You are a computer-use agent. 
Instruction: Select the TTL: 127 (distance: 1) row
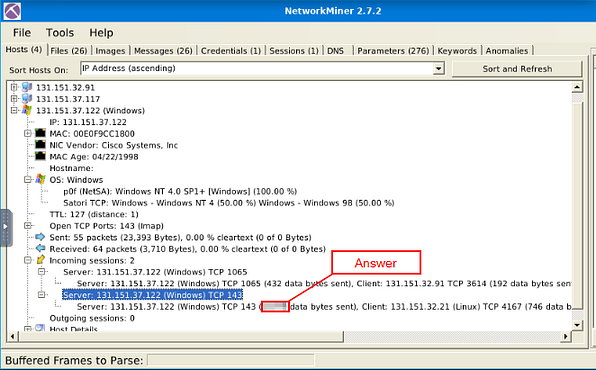pos(94,214)
